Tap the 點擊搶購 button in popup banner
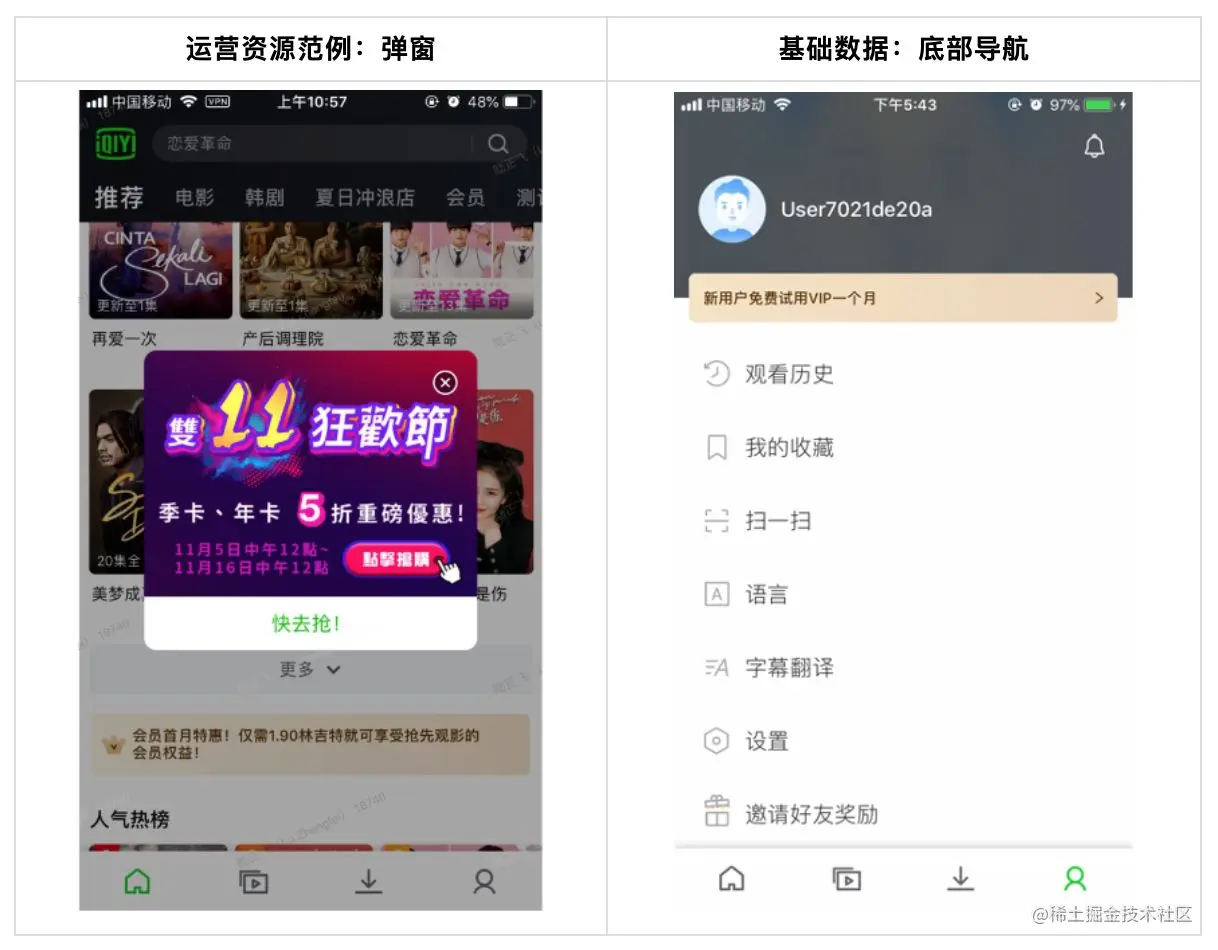This screenshot has height=950, width=1218. (x=397, y=560)
